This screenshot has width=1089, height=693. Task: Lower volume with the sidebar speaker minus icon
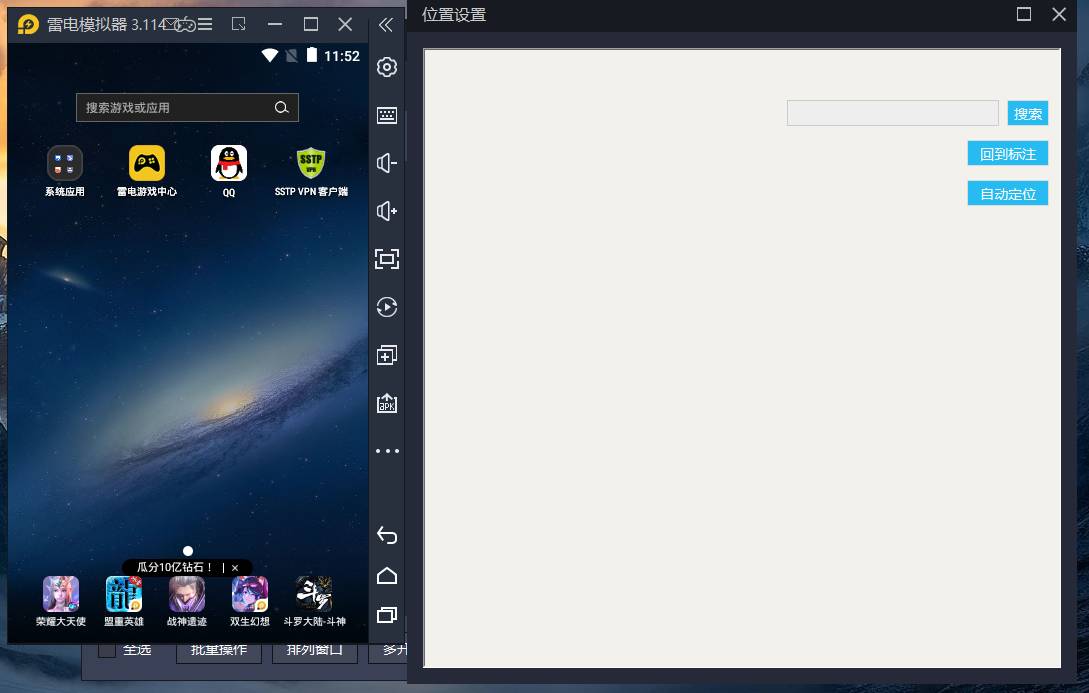(x=387, y=163)
